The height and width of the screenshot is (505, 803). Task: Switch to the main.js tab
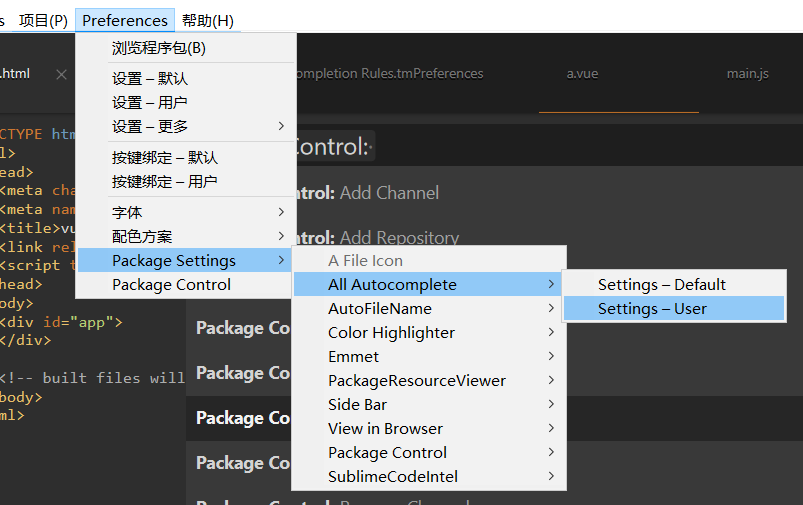click(x=747, y=74)
